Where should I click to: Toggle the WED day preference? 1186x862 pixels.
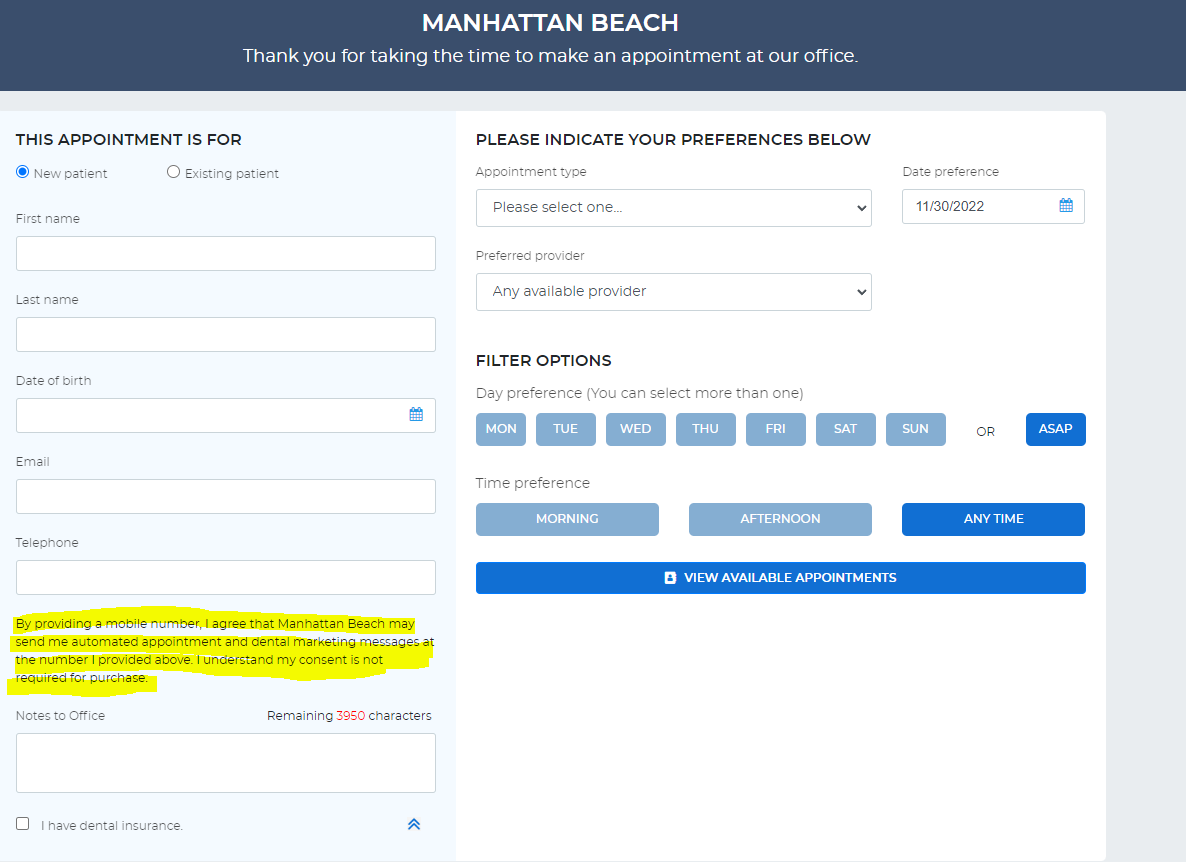pyautogui.click(x=635, y=429)
